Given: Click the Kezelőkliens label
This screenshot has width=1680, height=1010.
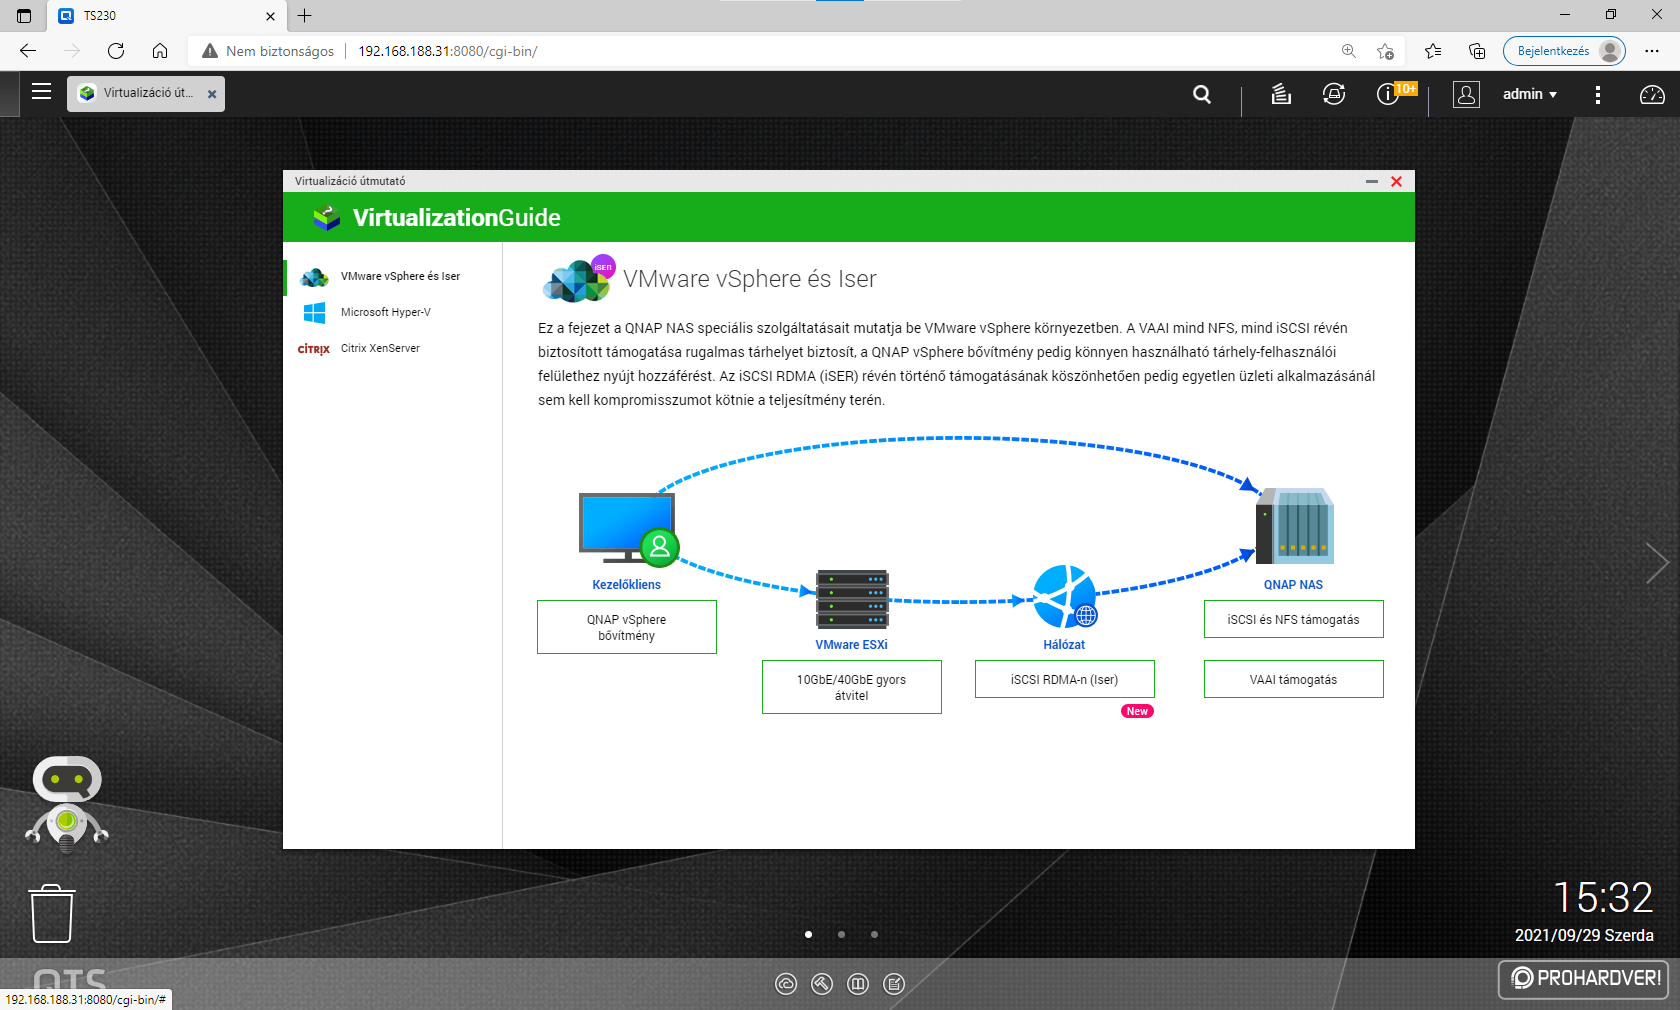Looking at the screenshot, I should tap(627, 585).
